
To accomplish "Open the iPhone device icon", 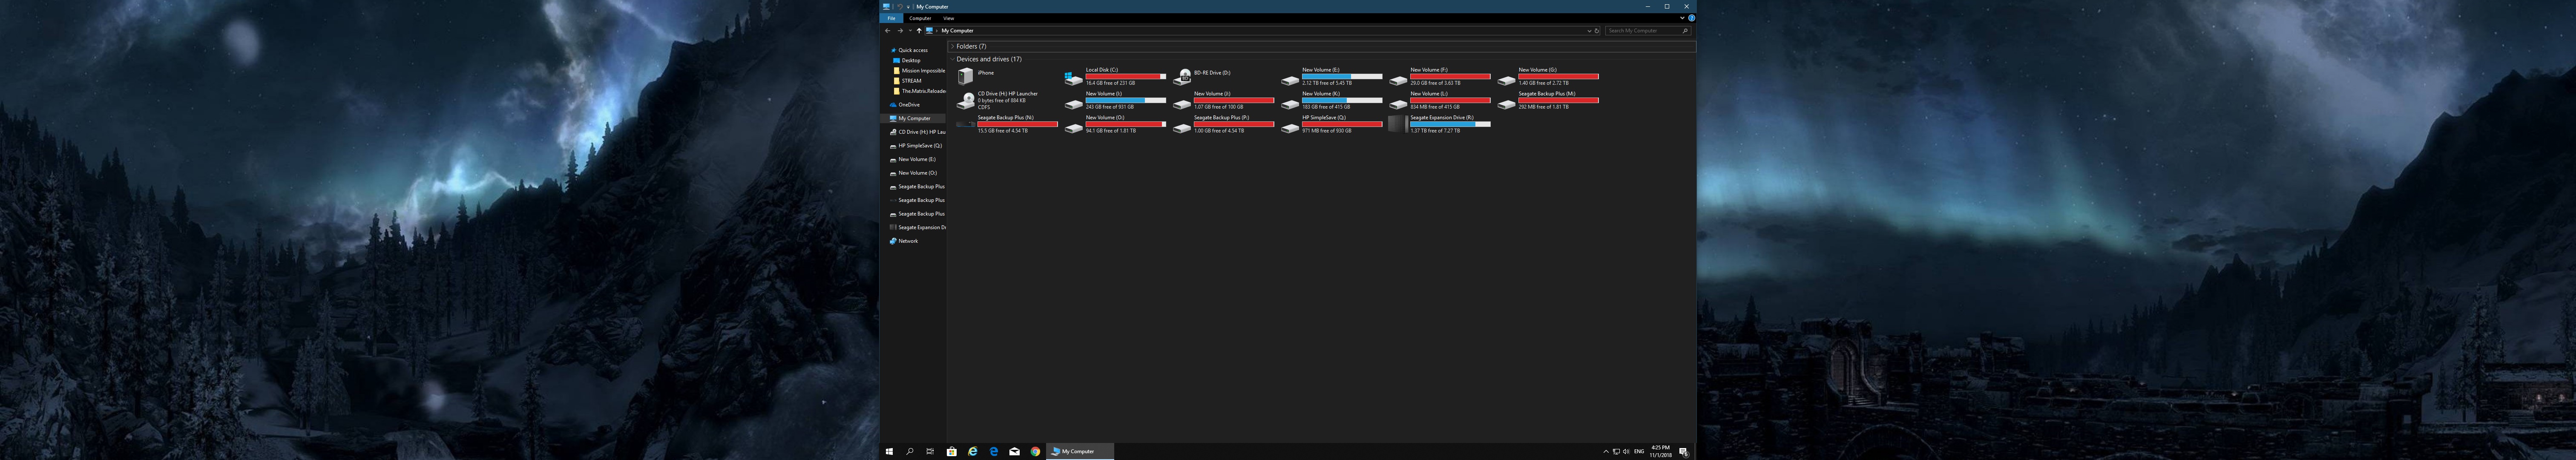I will tap(965, 76).
